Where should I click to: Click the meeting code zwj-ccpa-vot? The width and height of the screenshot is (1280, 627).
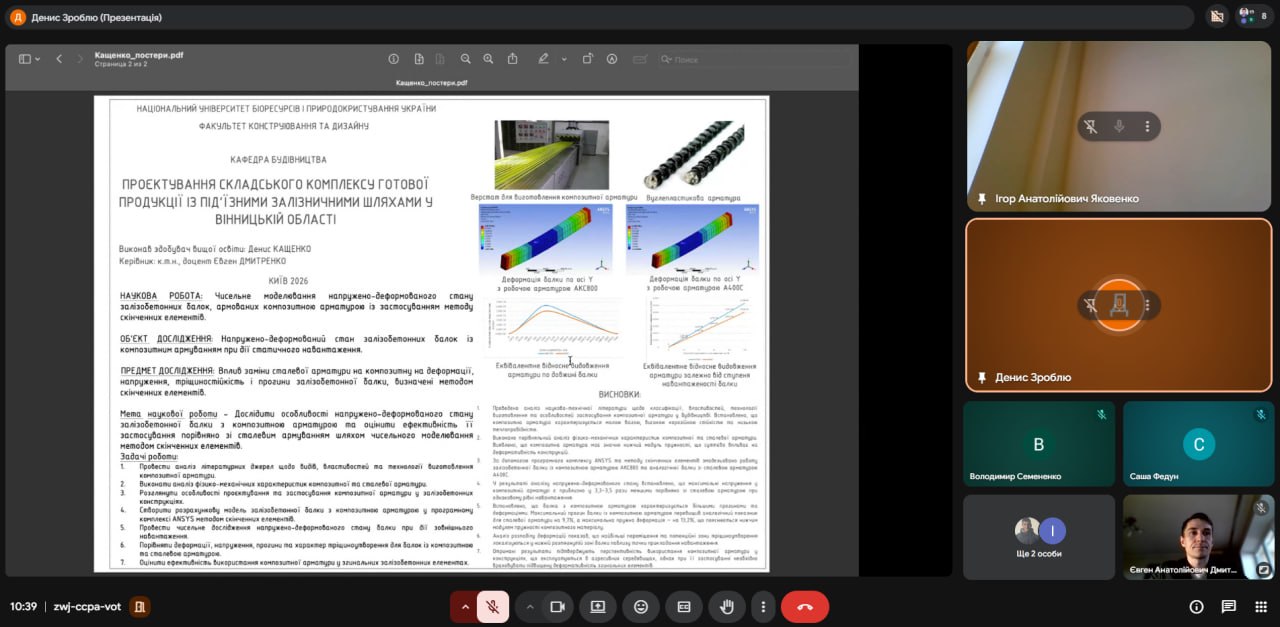(x=88, y=606)
